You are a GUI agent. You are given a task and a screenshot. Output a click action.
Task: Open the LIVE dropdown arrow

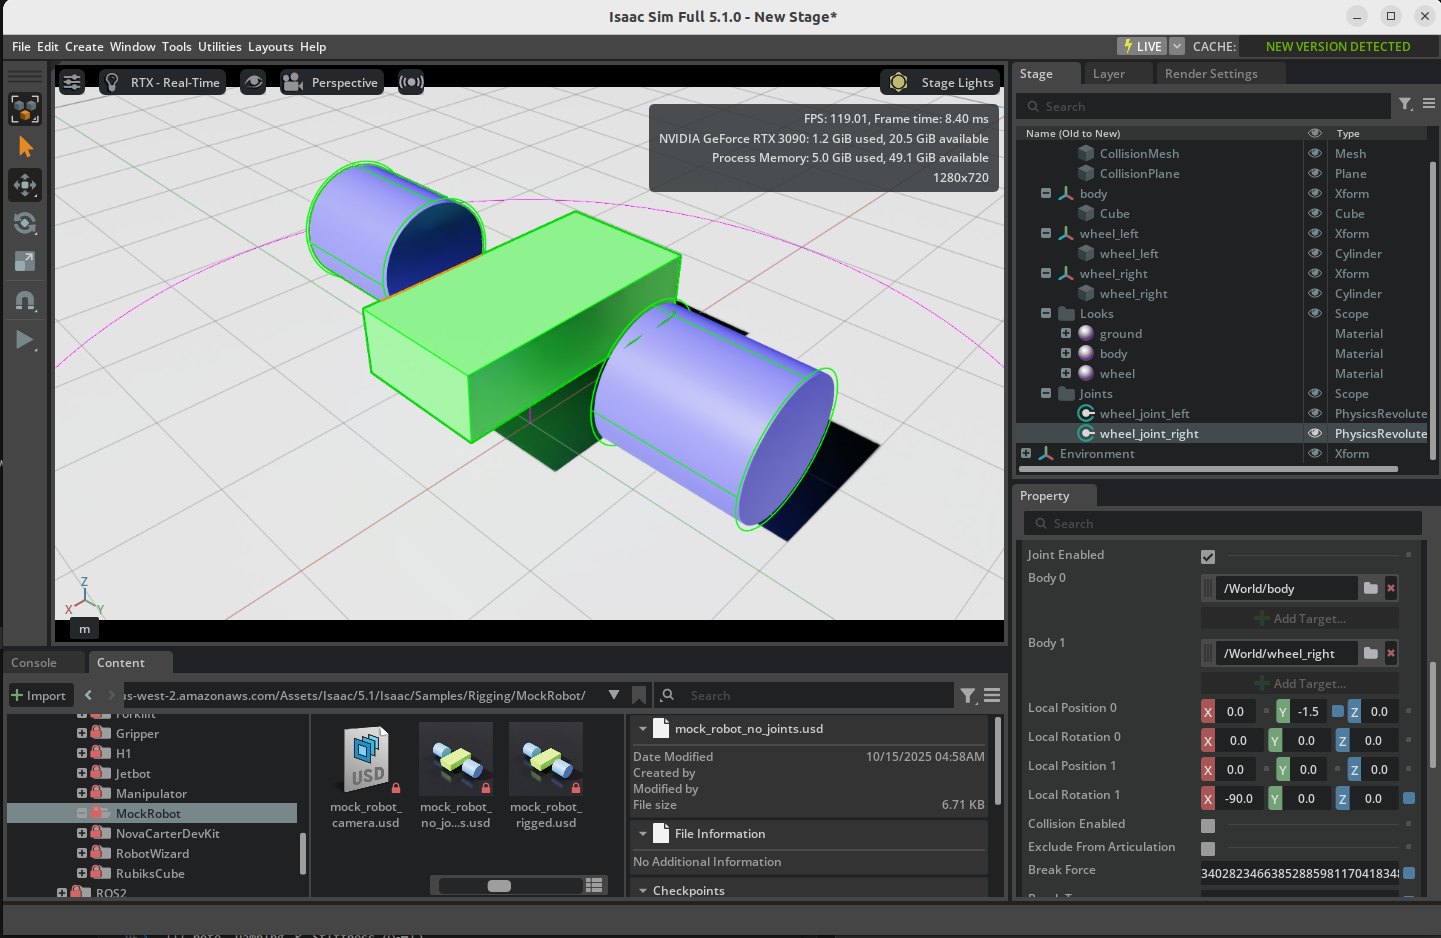[1177, 46]
